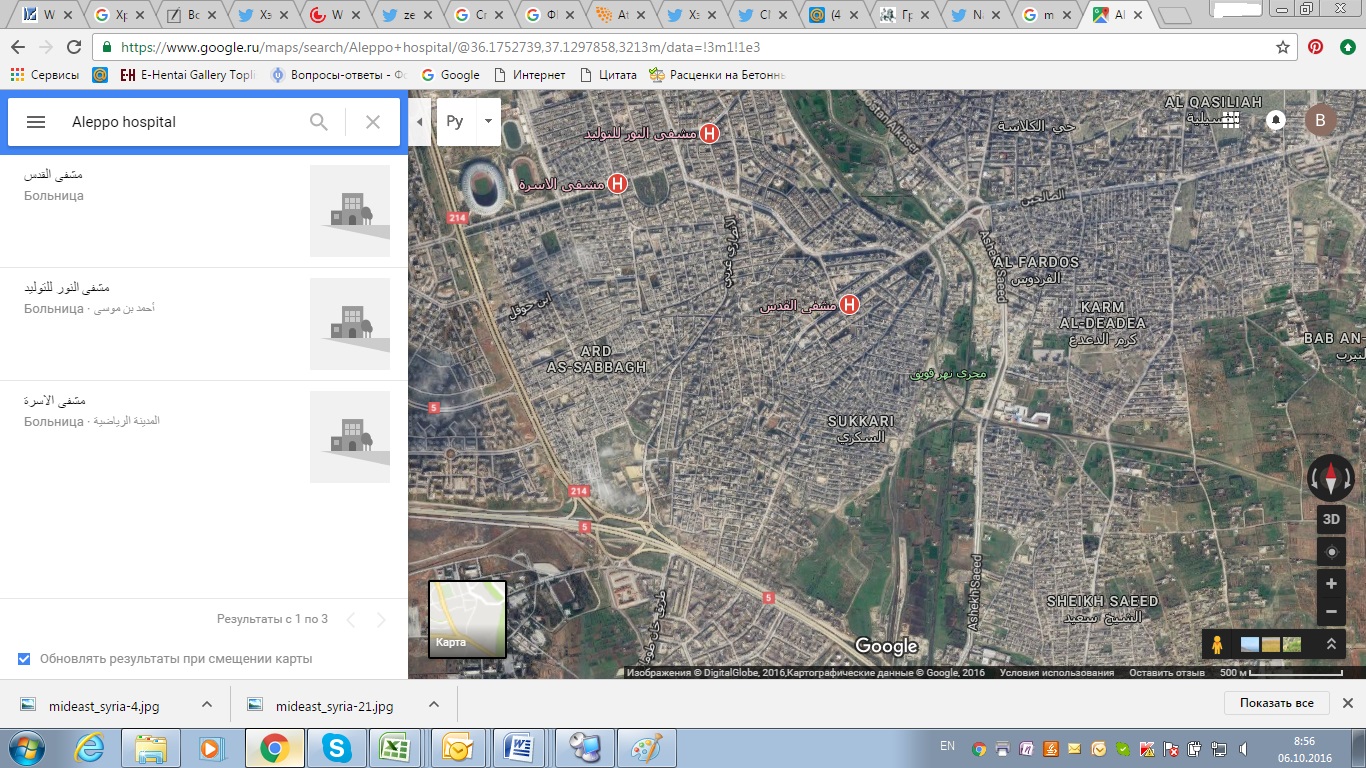Click the search magnifier icon
This screenshot has width=1366, height=768.
click(x=319, y=122)
